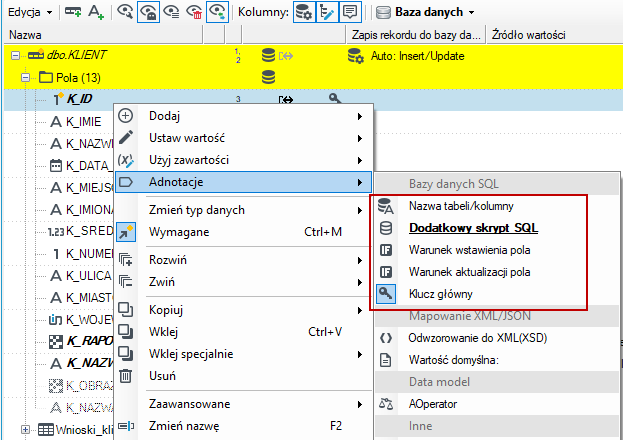
Task: Open the Edycja dropdown menu
Action: (x=30, y=12)
